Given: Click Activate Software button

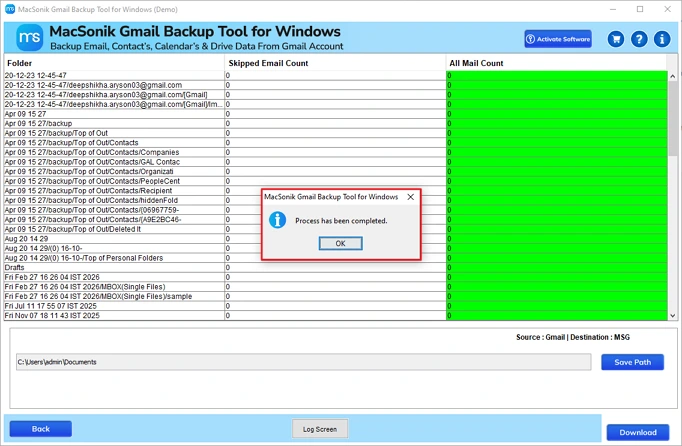Looking at the screenshot, I should click(558, 39).
